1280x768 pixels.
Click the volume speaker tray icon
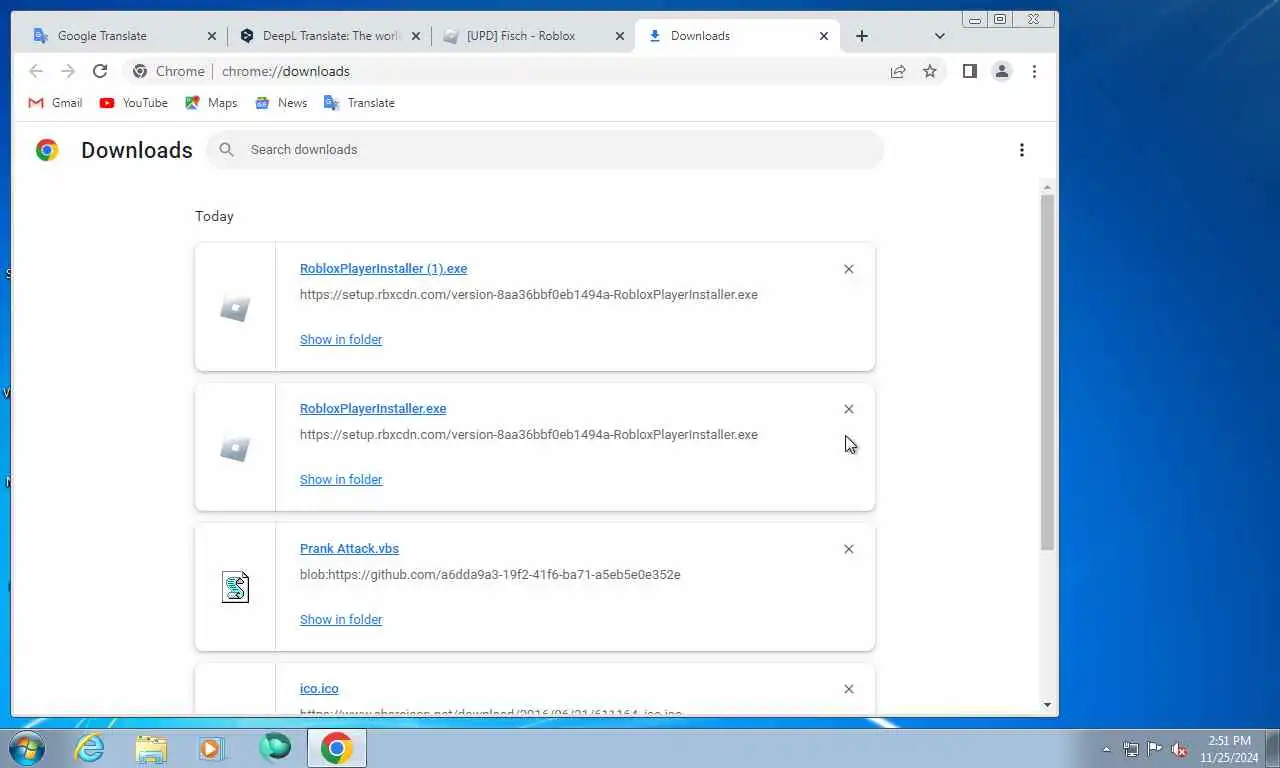click(x=1179, y=749)
